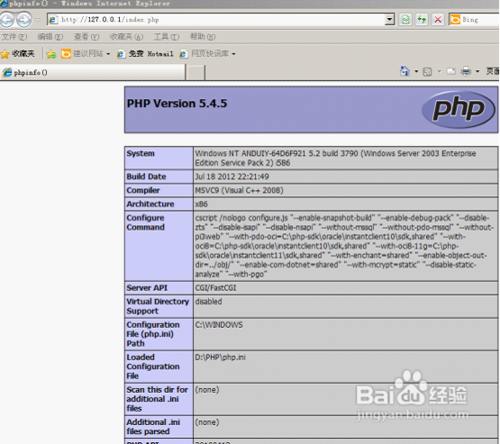
Task: Click the add to favorites bar icon
Action: pos(51,54)
